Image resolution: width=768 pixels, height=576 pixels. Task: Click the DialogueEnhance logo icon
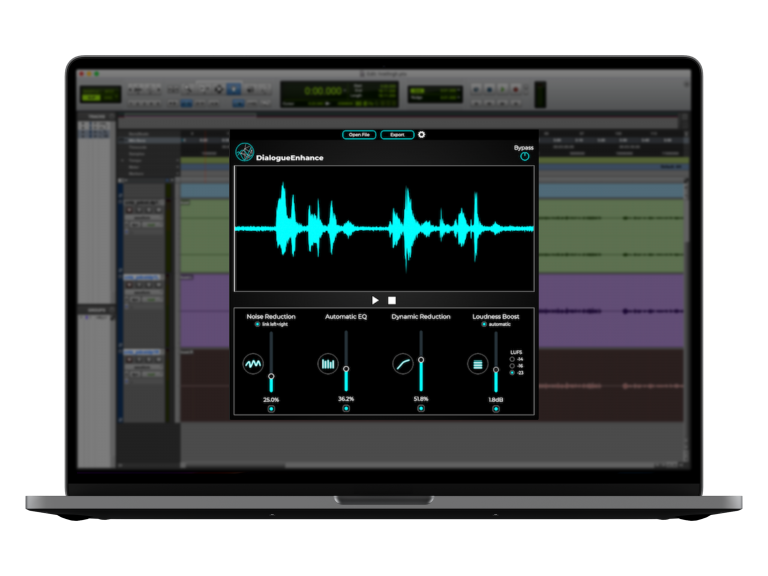pos(244,152)
